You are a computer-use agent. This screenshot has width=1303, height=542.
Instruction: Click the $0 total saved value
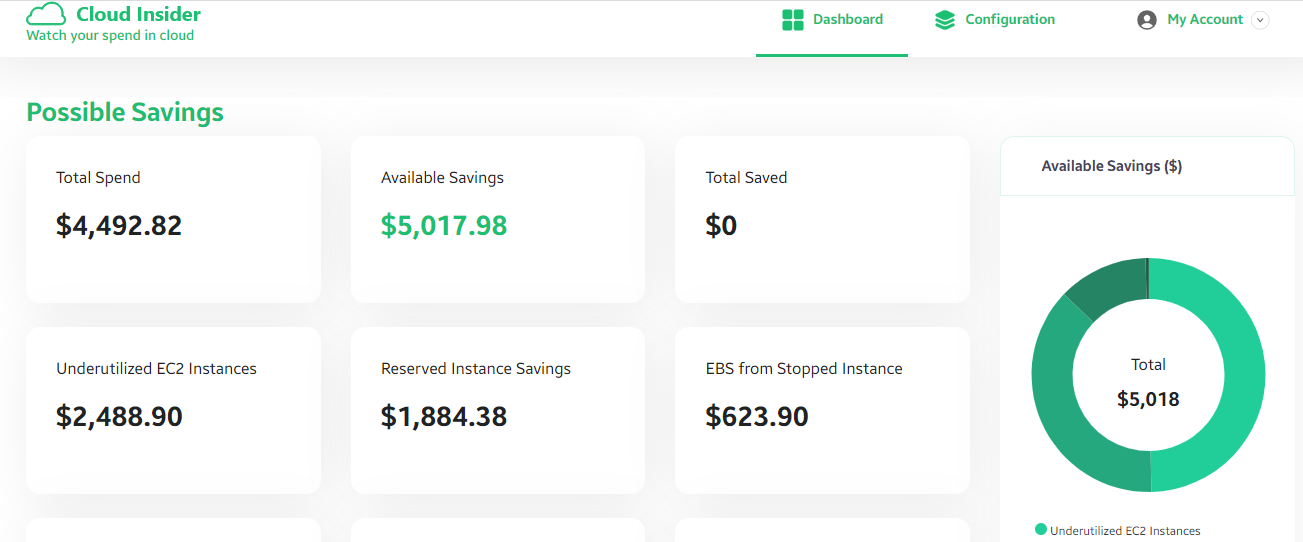click(x=721, y=225)
